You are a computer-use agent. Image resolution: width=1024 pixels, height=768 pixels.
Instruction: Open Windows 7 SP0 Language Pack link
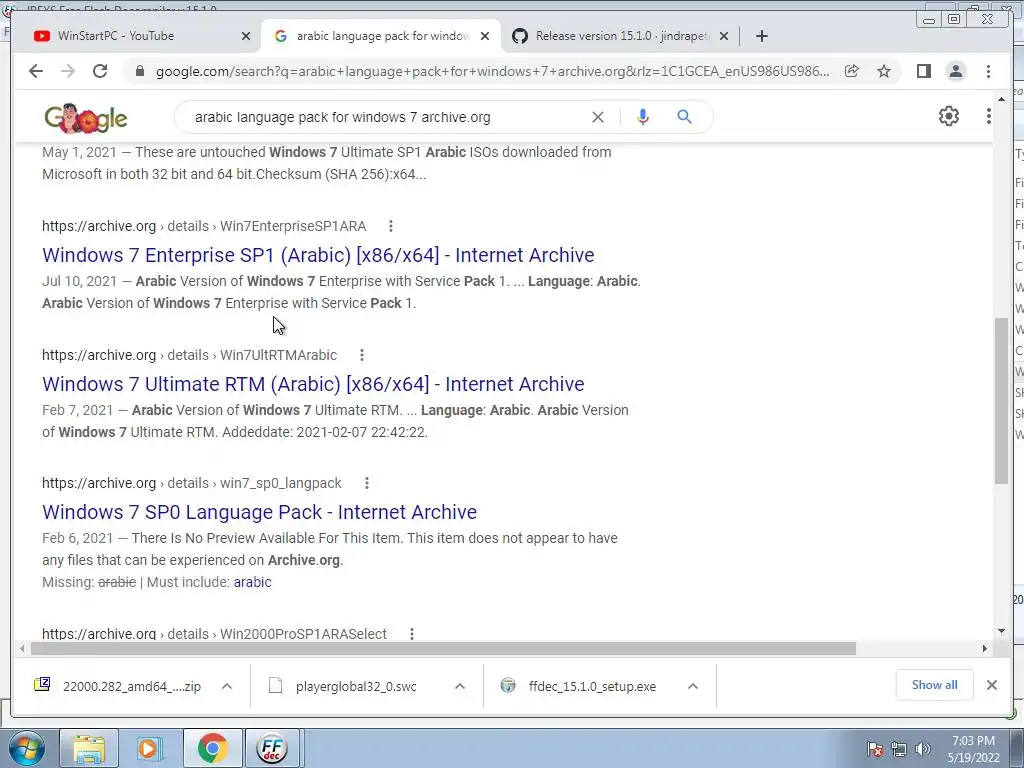pyautogui.click(x=259, y=512)
